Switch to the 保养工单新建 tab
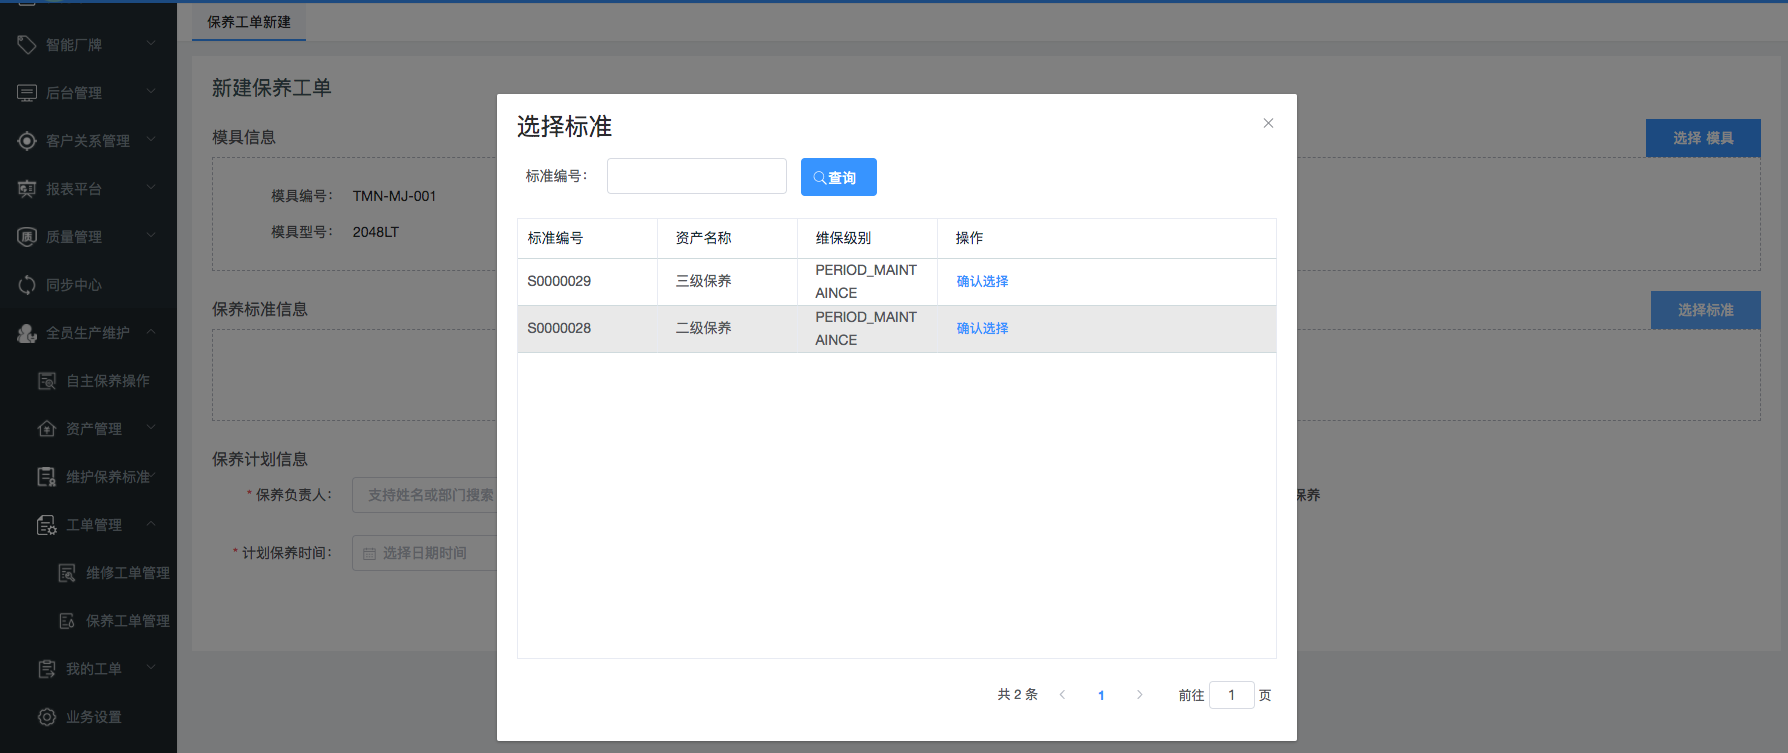The width and height of the screenshot is (1788, 753). pyautogui.click(x=249, y=22)
